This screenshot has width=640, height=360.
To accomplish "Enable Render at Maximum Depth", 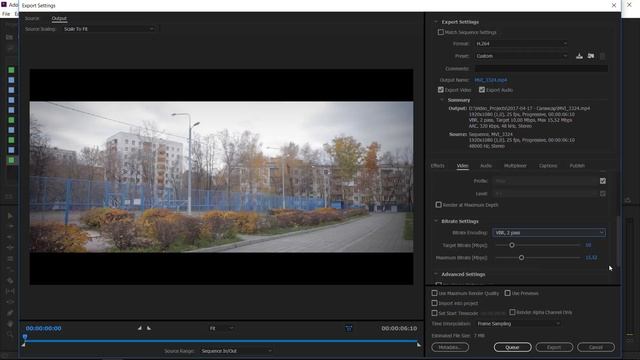I will click(x=439, y=204).
